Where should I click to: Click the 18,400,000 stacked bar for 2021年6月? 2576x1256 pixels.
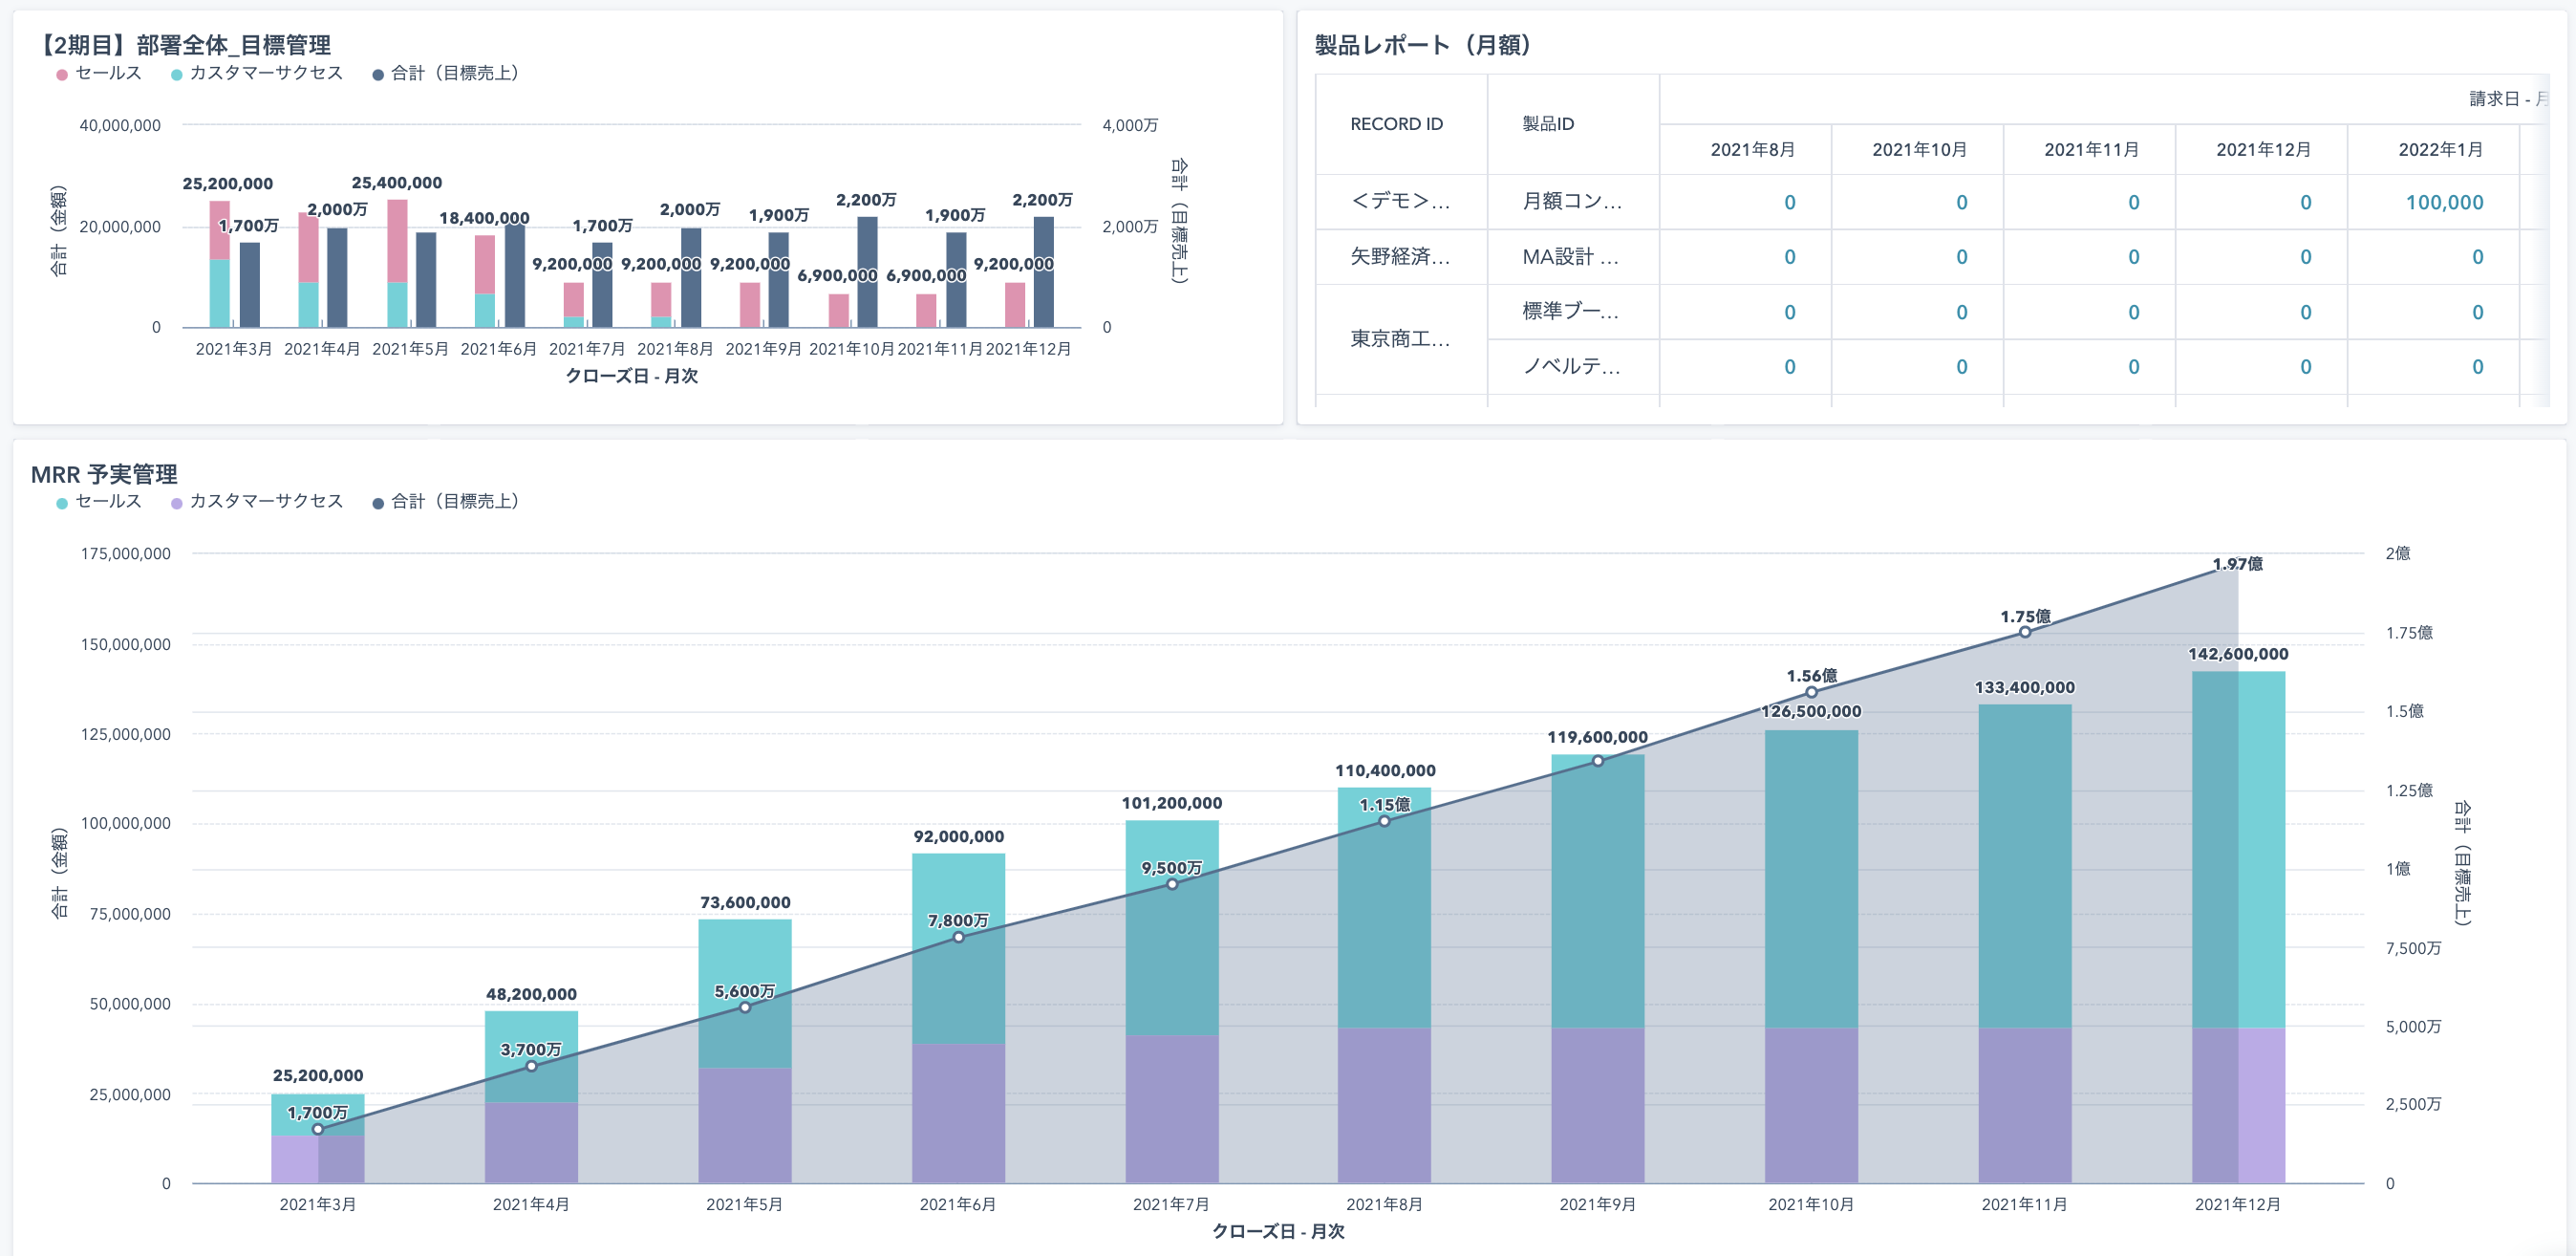click(x=485, y=281)
